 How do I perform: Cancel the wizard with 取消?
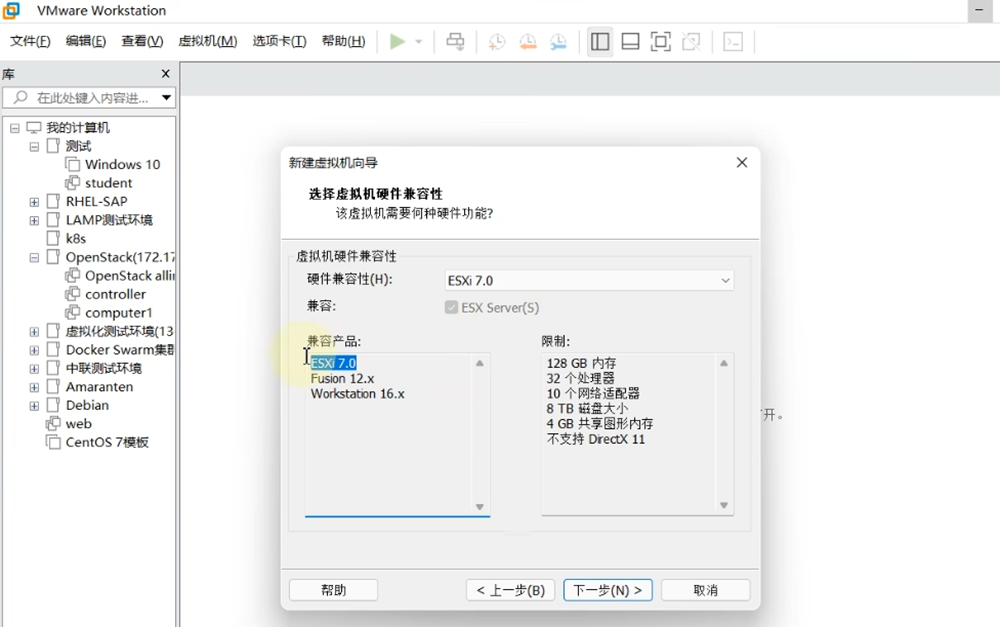(x=705, y=590)
